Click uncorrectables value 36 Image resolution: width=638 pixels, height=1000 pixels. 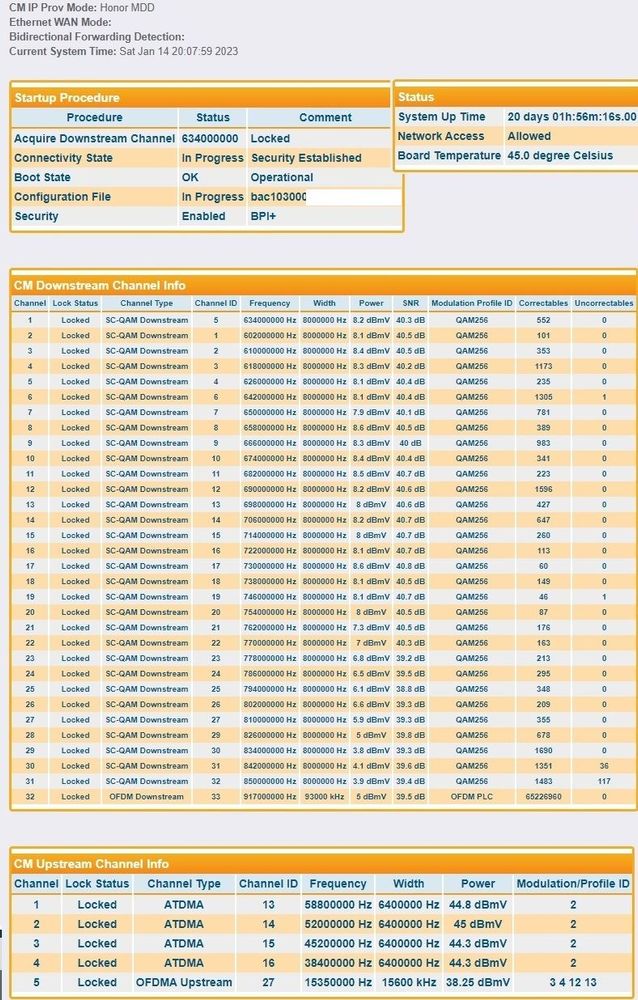point(604,766)
